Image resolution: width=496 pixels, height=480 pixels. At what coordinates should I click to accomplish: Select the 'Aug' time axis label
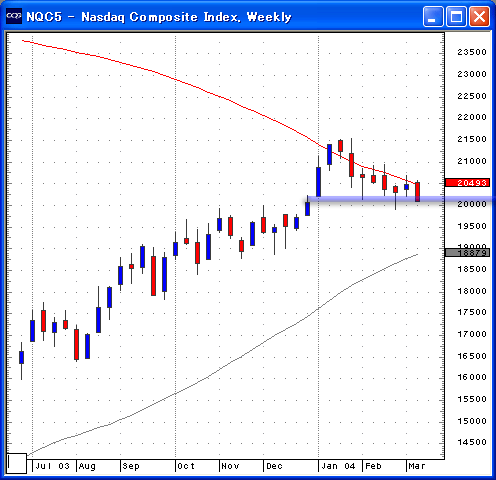point(87,466)
